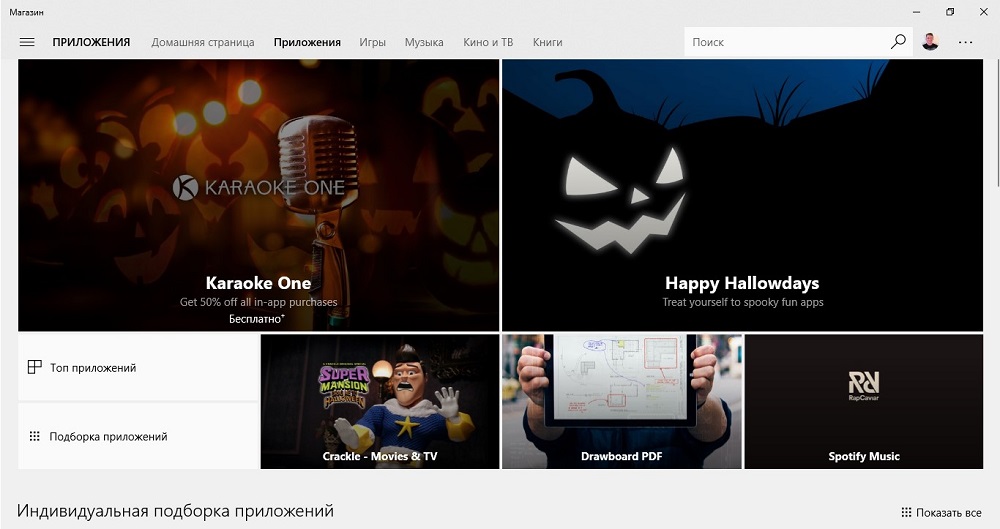Open the Crackle - Movies & TV tile
1000x529 pixels.
[x=380, y=401]
